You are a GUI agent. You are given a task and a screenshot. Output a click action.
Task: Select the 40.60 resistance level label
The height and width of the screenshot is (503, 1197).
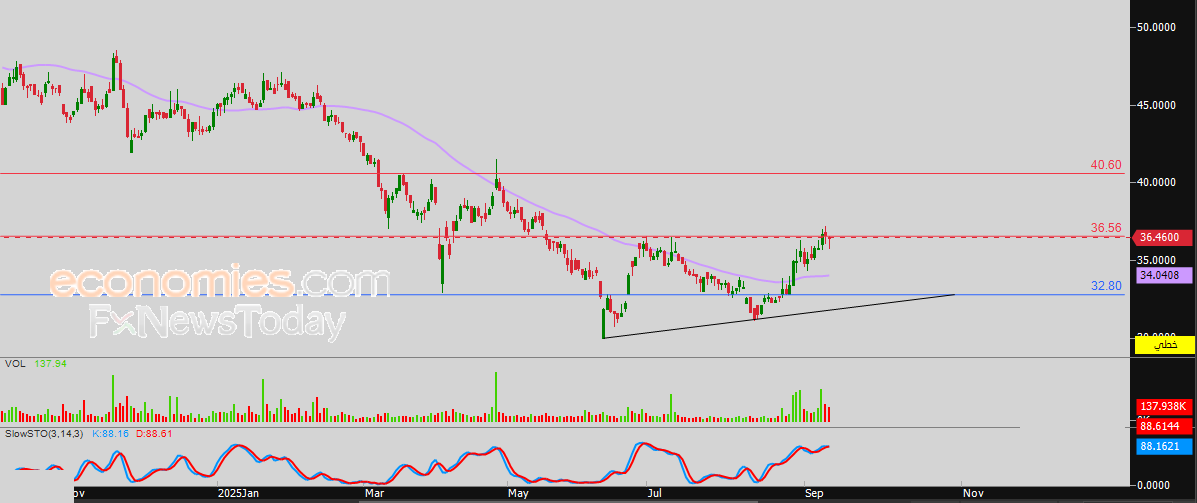click(1106, 166)
